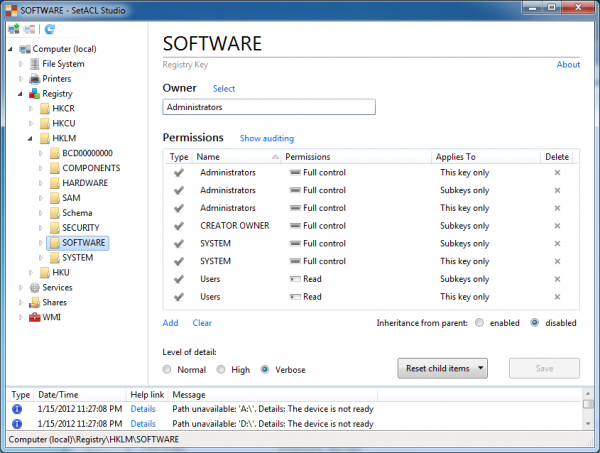Screen dimensions: 600x453
Task: Set level of detail to High
Action: click(221, 370)
